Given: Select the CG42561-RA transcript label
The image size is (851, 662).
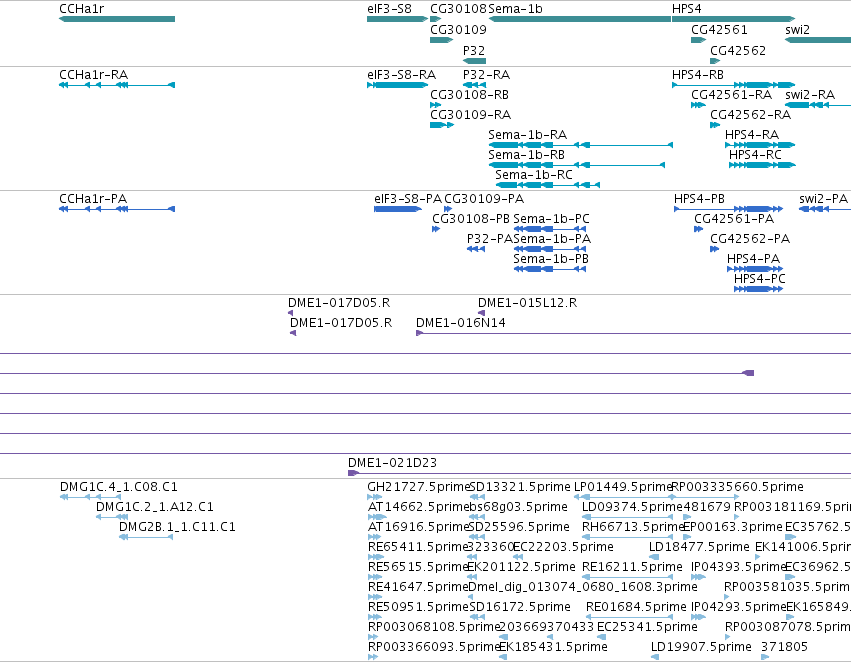Looking at the screenshot, I should click(x=732, y=95).
